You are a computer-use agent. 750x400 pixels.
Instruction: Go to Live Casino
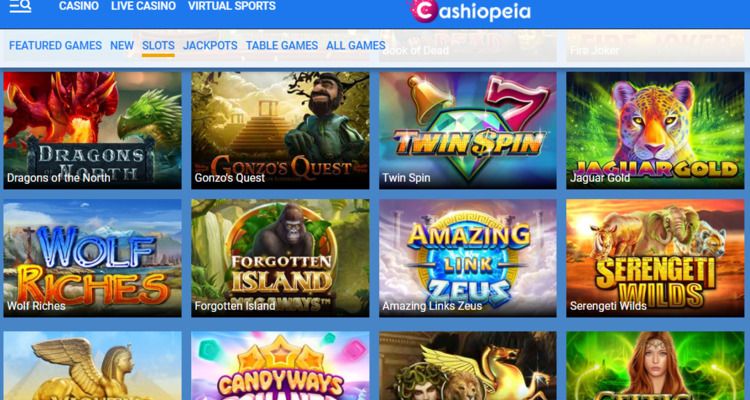click(143, 6)
